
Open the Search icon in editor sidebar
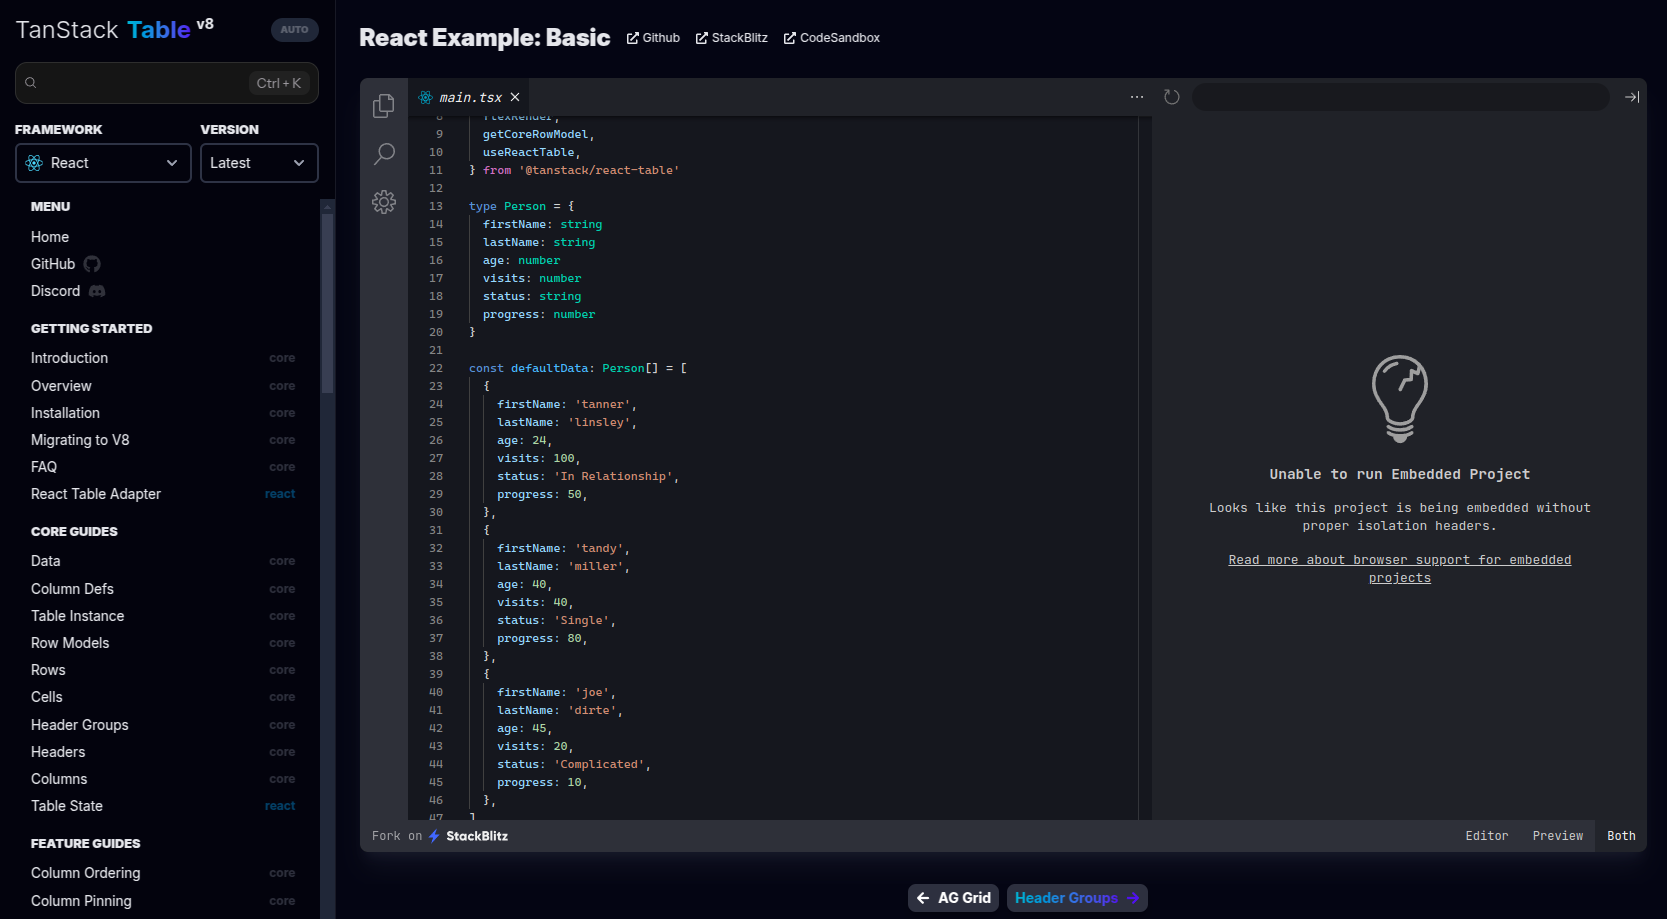click(x=384, y=154)
